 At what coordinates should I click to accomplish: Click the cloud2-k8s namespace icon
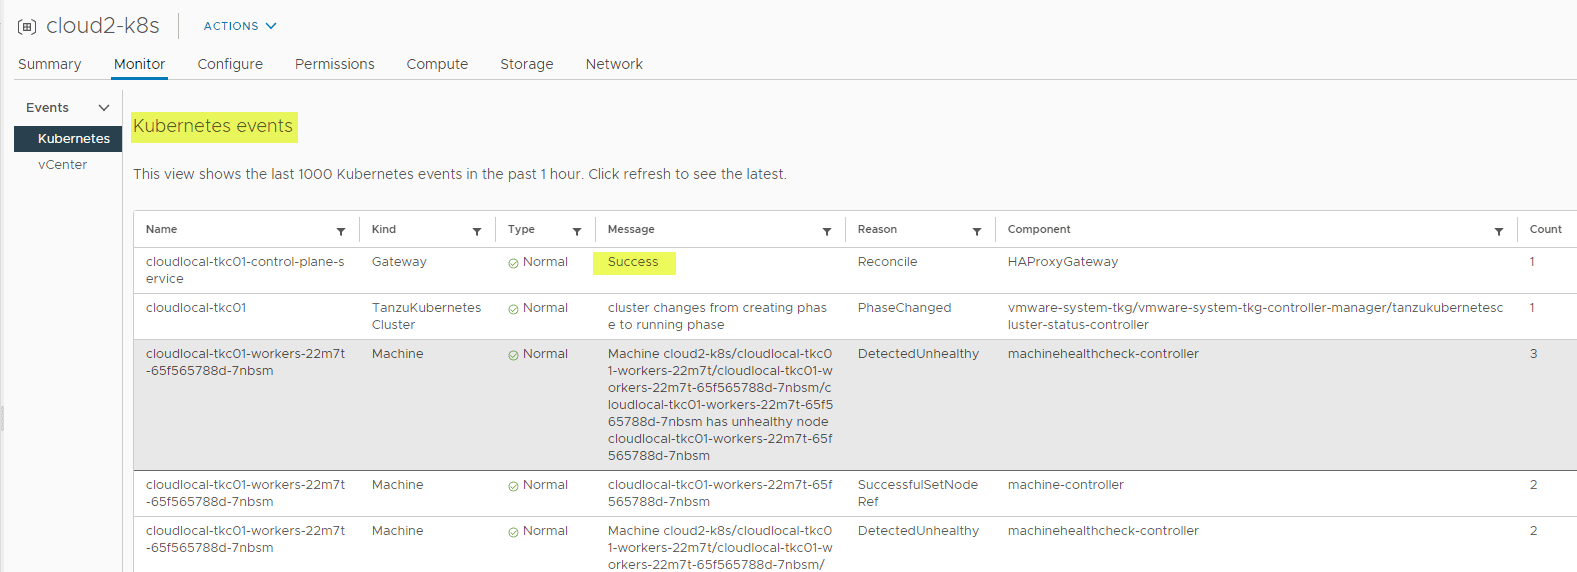pos(27,27)
